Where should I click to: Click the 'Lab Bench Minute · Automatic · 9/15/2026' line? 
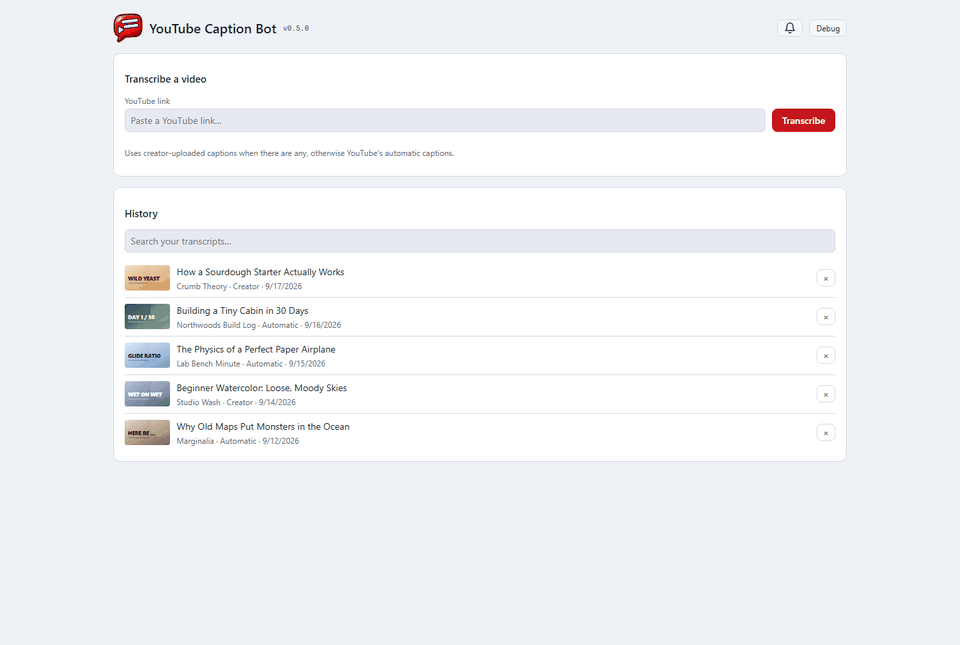[x=251, y=364]
